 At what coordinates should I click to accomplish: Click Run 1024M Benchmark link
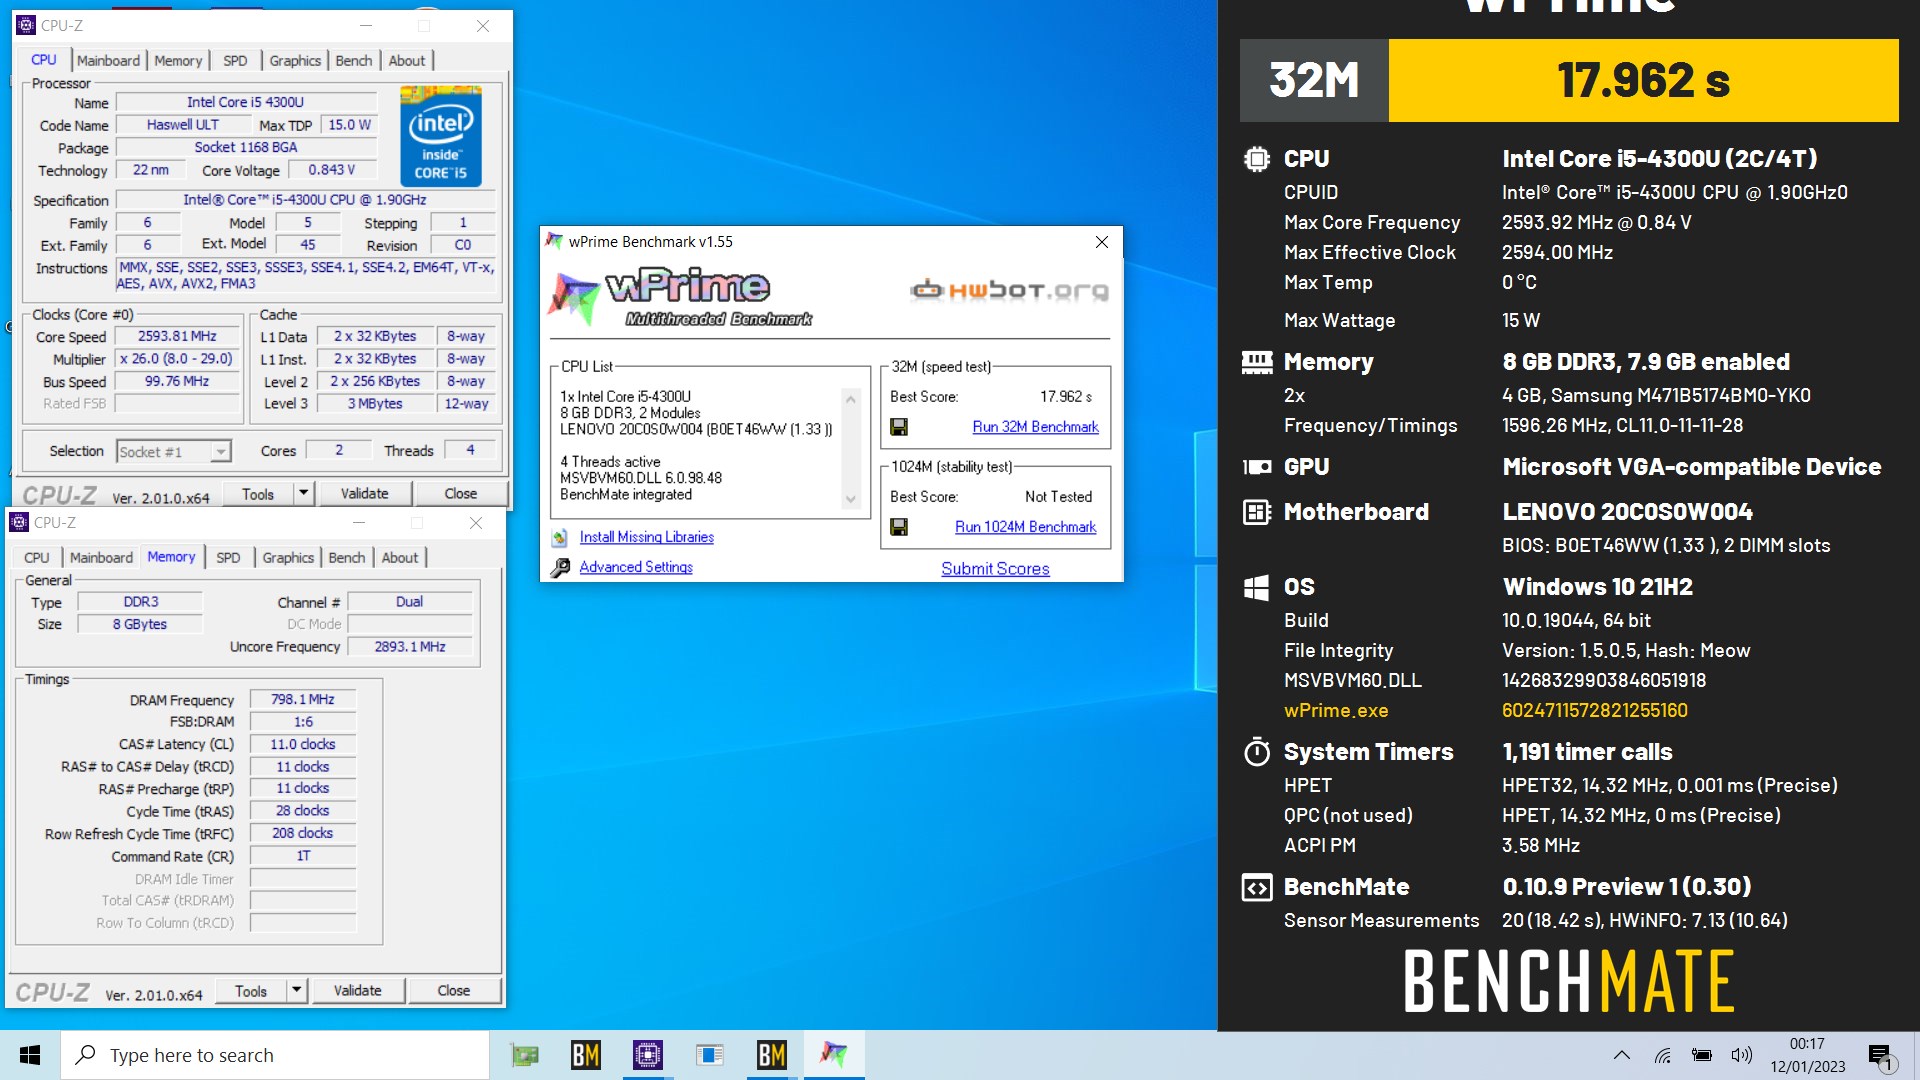coord(1025,527)
